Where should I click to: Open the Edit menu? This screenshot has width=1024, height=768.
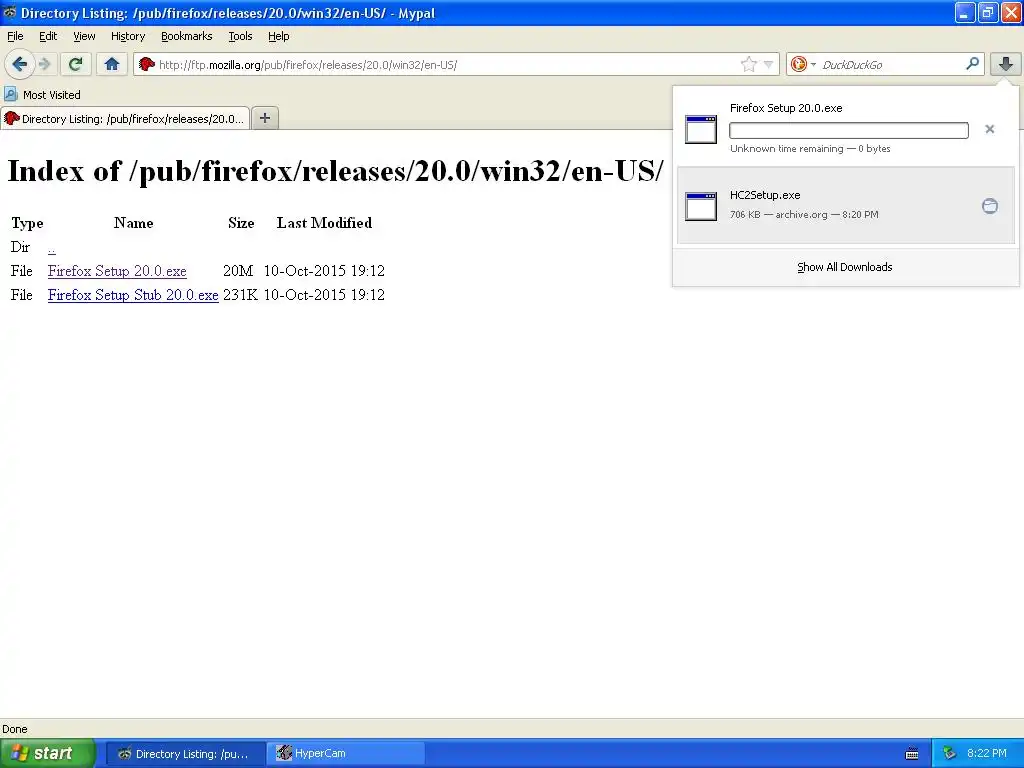click(x=48, y=36)
